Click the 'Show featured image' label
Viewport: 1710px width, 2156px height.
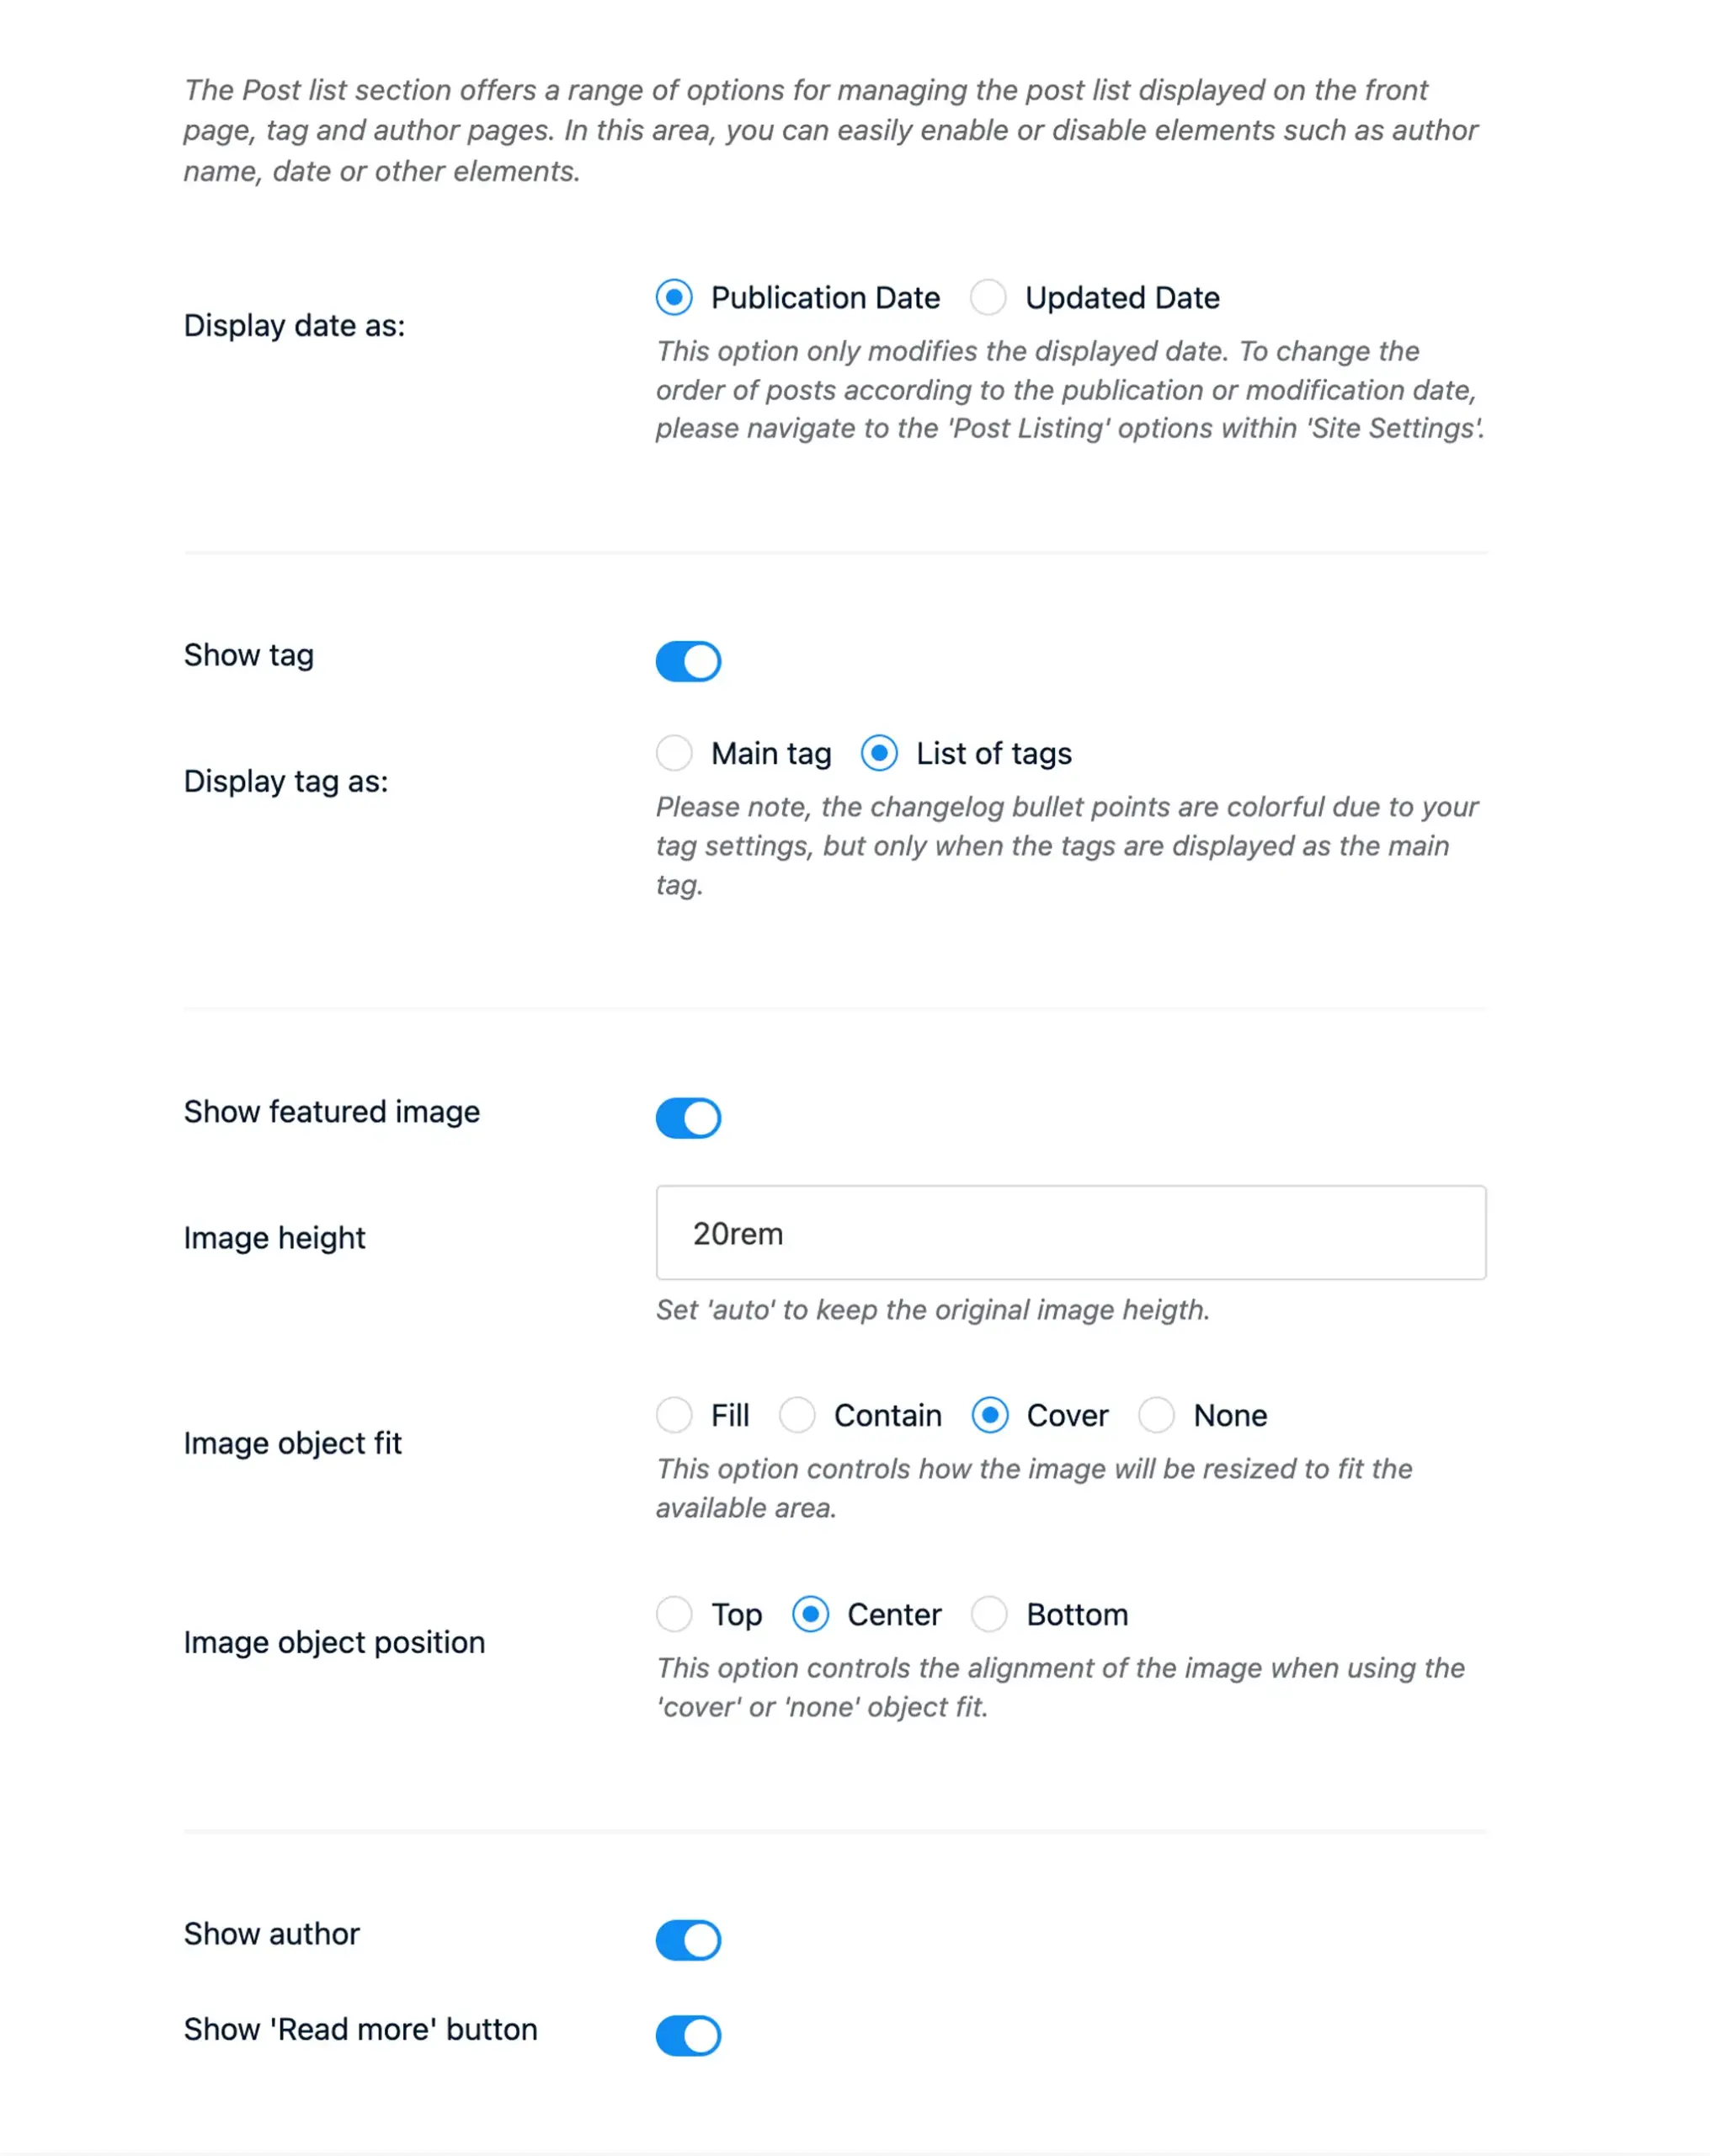pos(331,1111)
